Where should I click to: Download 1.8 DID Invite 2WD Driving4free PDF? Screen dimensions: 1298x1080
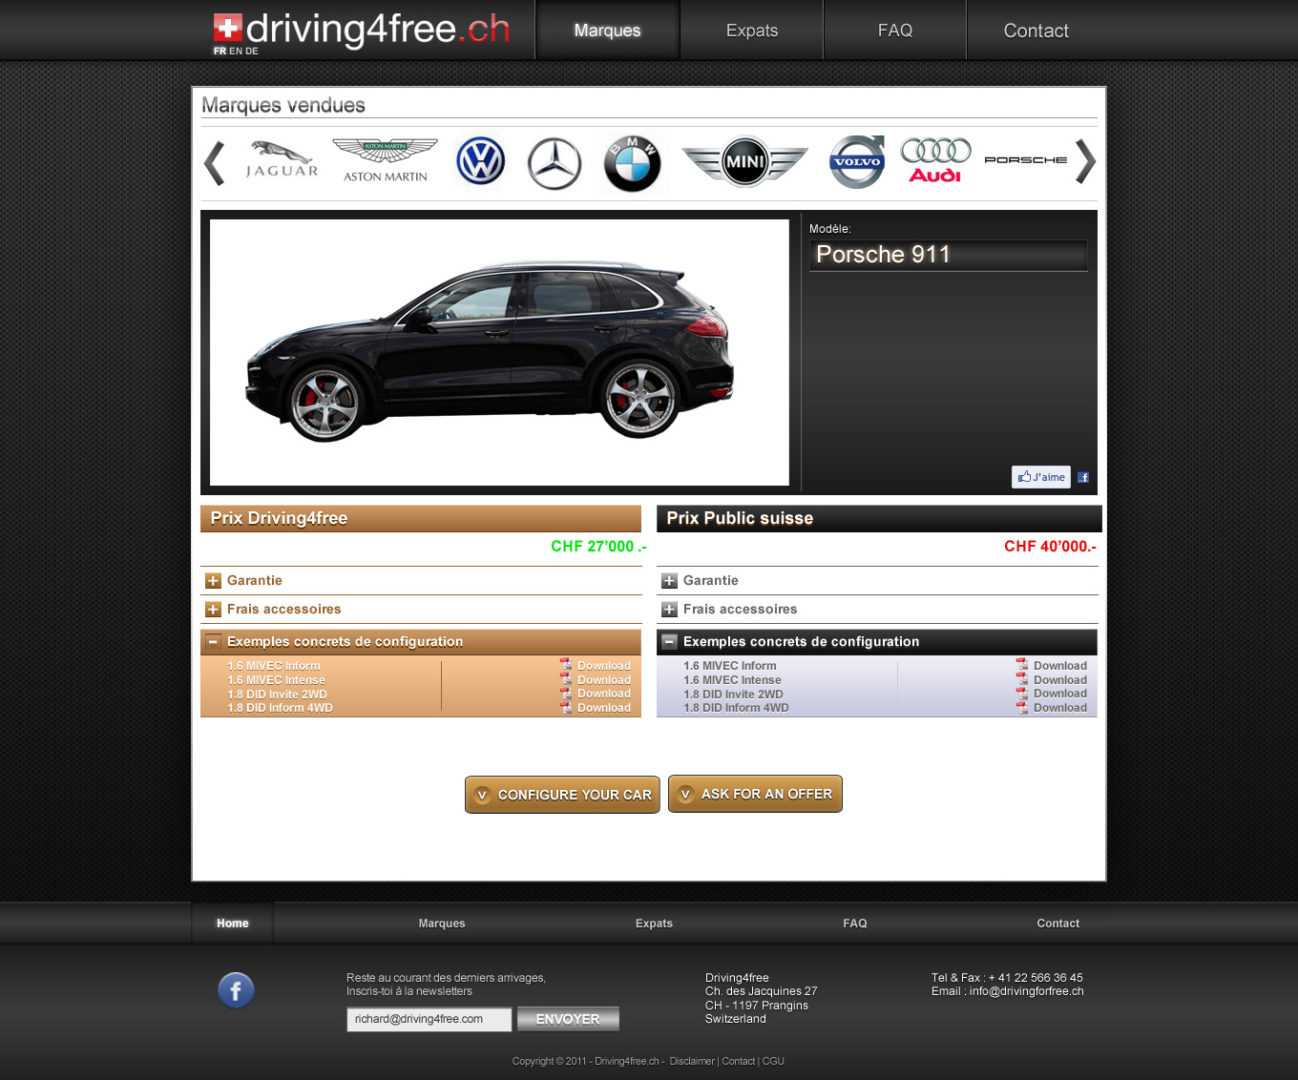pyautogui.click(x=595, y=693)
